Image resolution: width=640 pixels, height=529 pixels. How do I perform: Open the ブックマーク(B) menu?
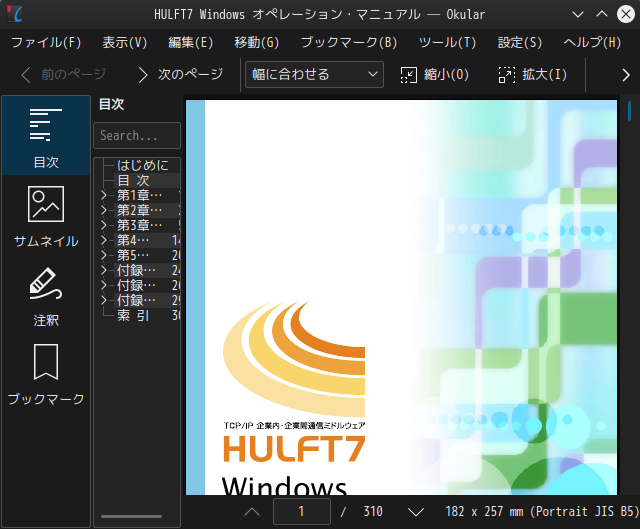349,42
